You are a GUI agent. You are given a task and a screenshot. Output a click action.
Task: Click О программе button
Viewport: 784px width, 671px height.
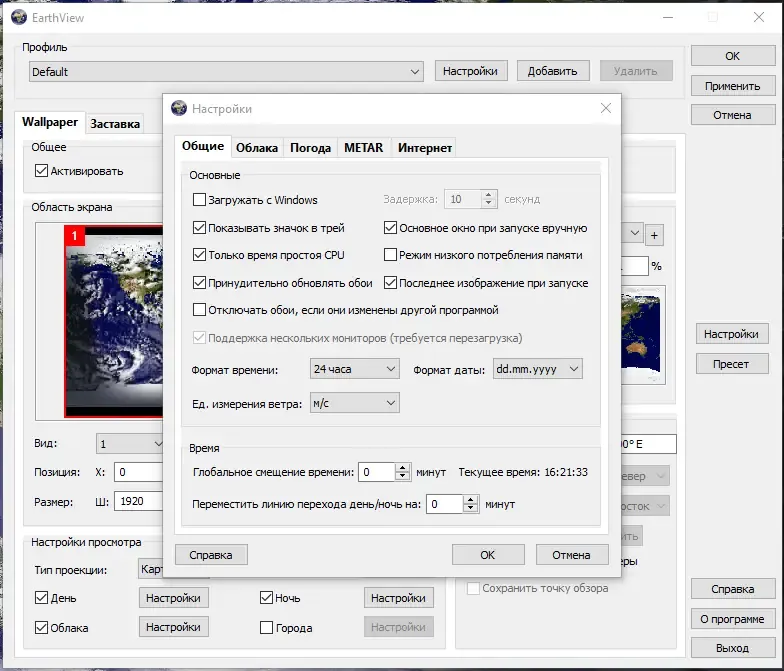click(x=733, y=619)
